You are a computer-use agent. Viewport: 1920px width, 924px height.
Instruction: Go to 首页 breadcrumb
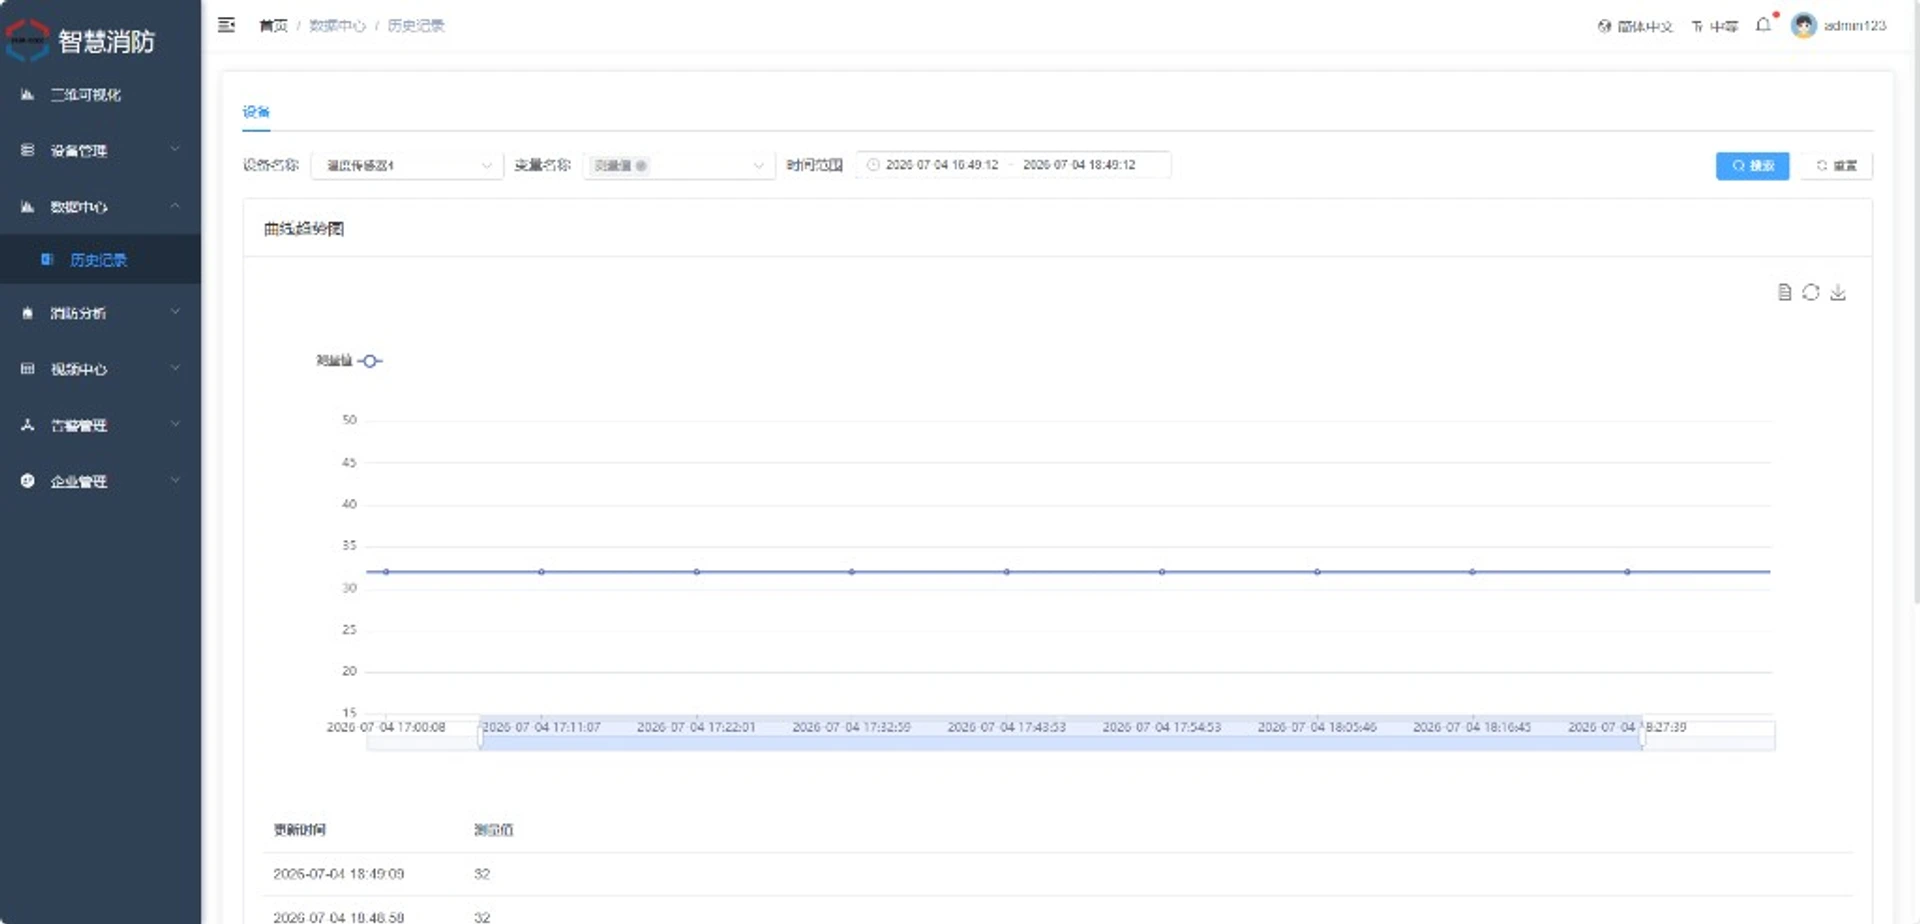(x=273, y=26)
